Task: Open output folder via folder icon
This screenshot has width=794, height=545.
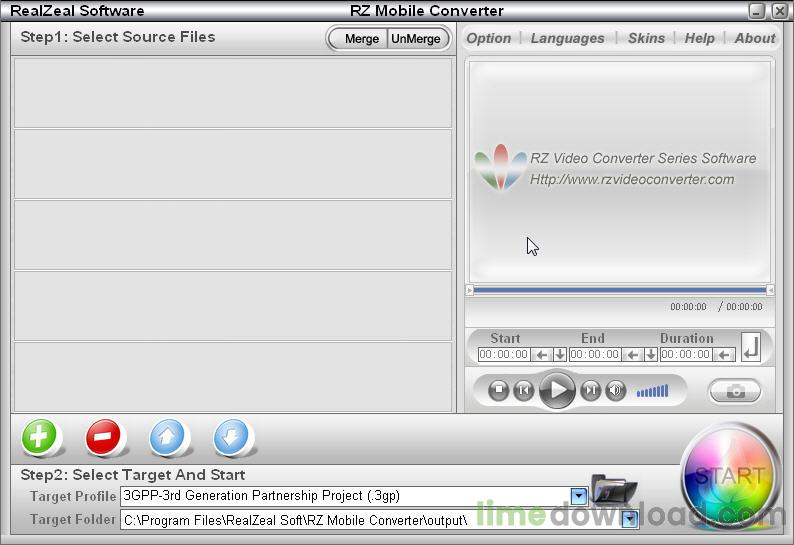Action: (614, 489)
